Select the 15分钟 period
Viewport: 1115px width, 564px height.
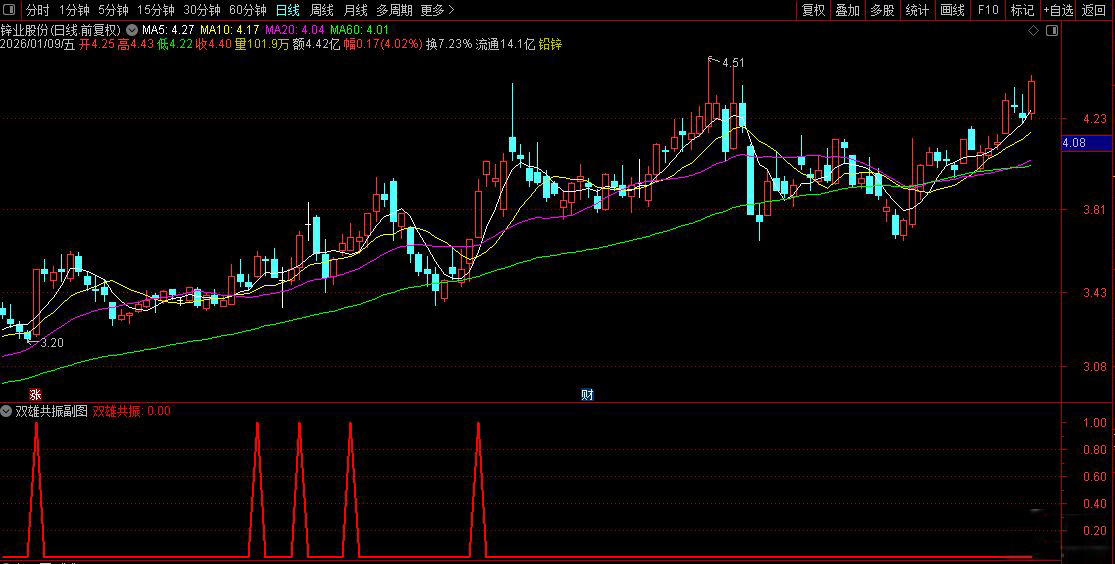point(156,10)
